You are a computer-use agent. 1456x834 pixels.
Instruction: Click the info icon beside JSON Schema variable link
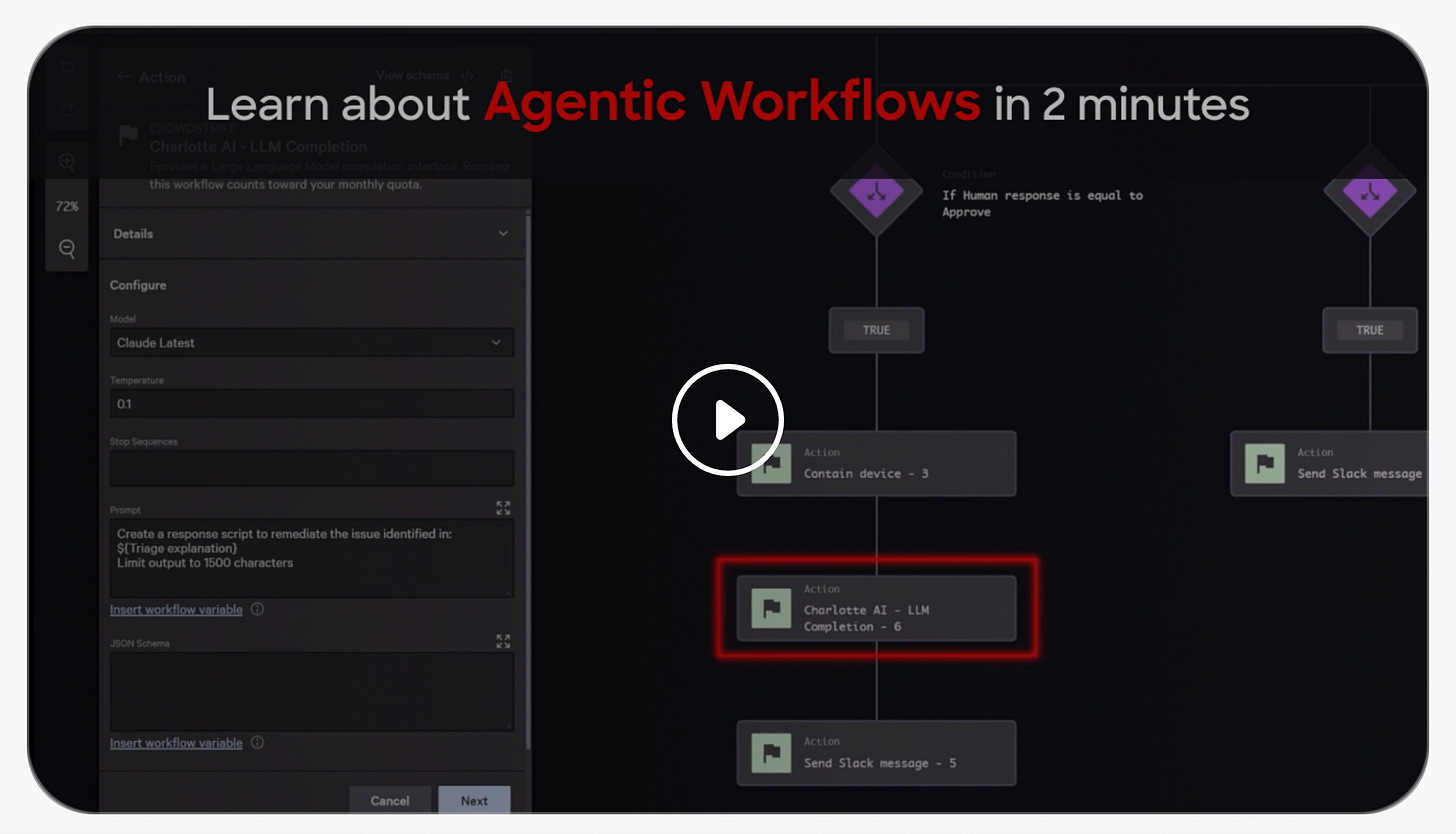click(x=257, y=743)
